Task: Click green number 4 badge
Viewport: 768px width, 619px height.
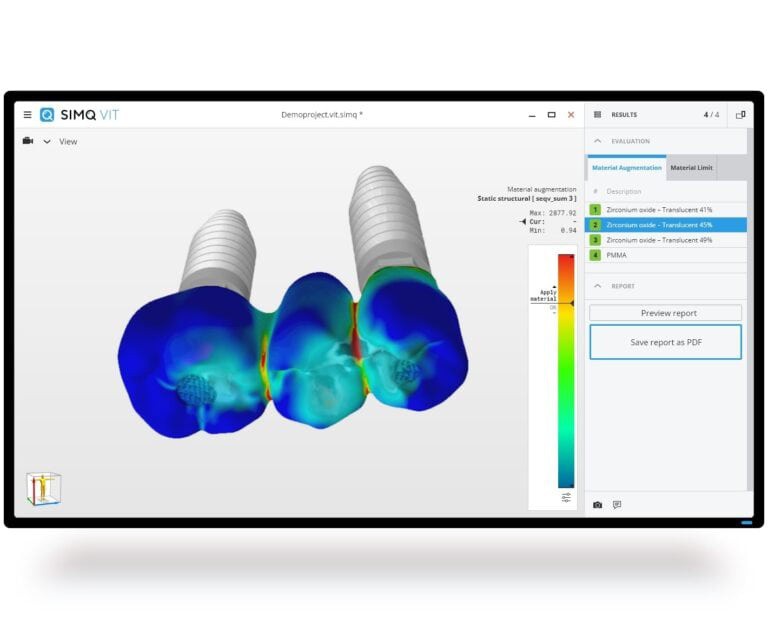Action: pos(595,255)
